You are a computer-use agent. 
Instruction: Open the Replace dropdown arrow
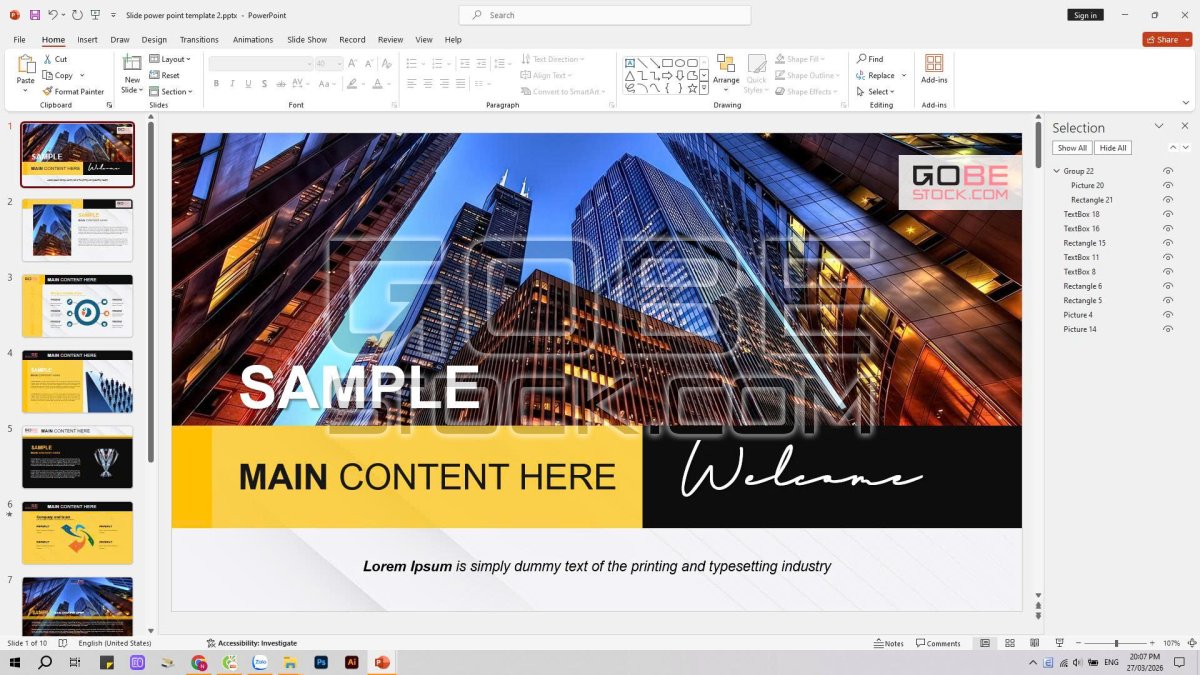click(x=903, y=75)
